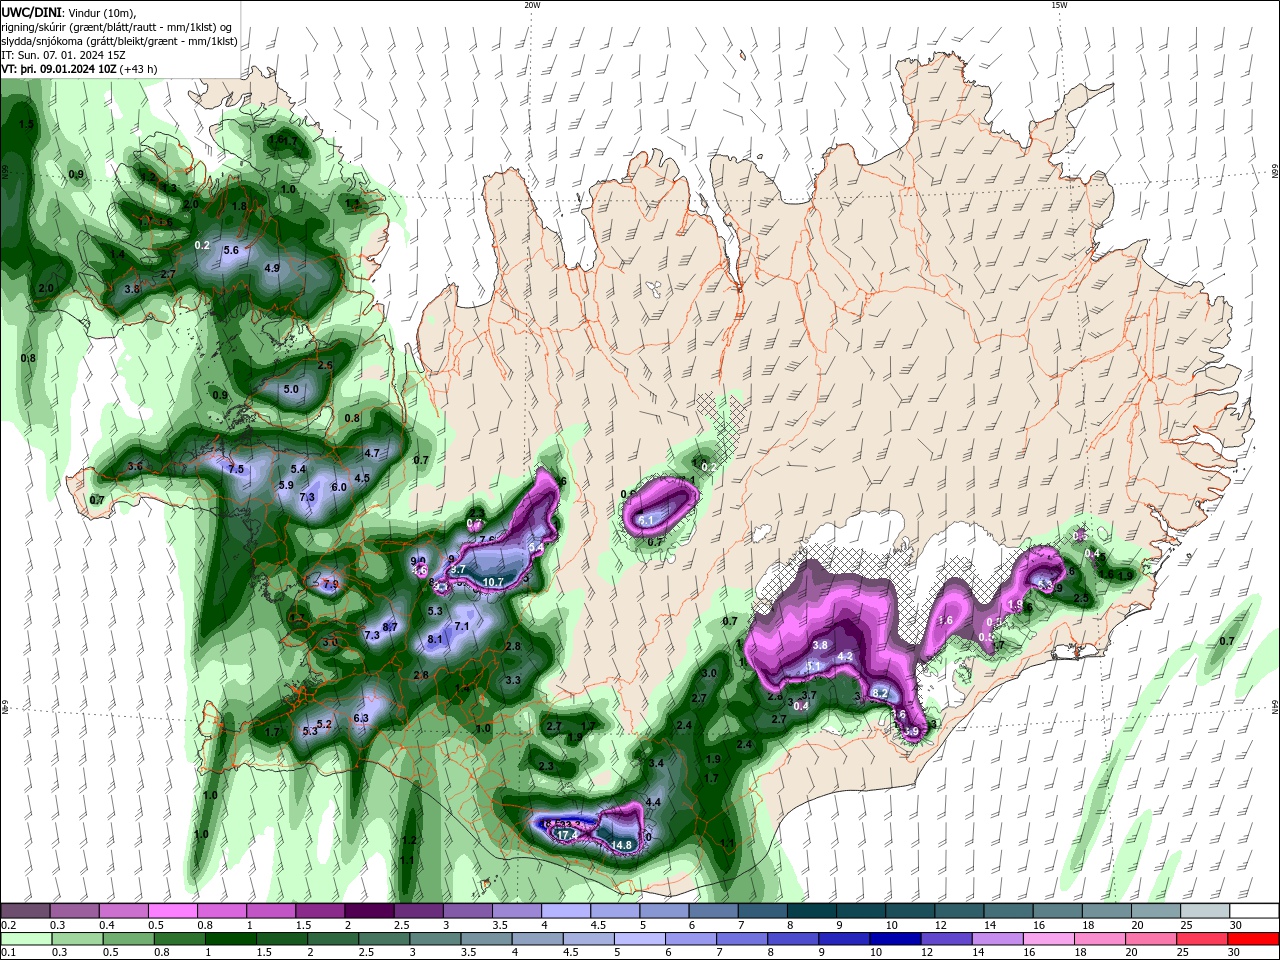Viewport: 1280px width, 960px height.
Task: Select dark teal top-row swatch between 9 and 10
Action: click(x=861, y=911)
